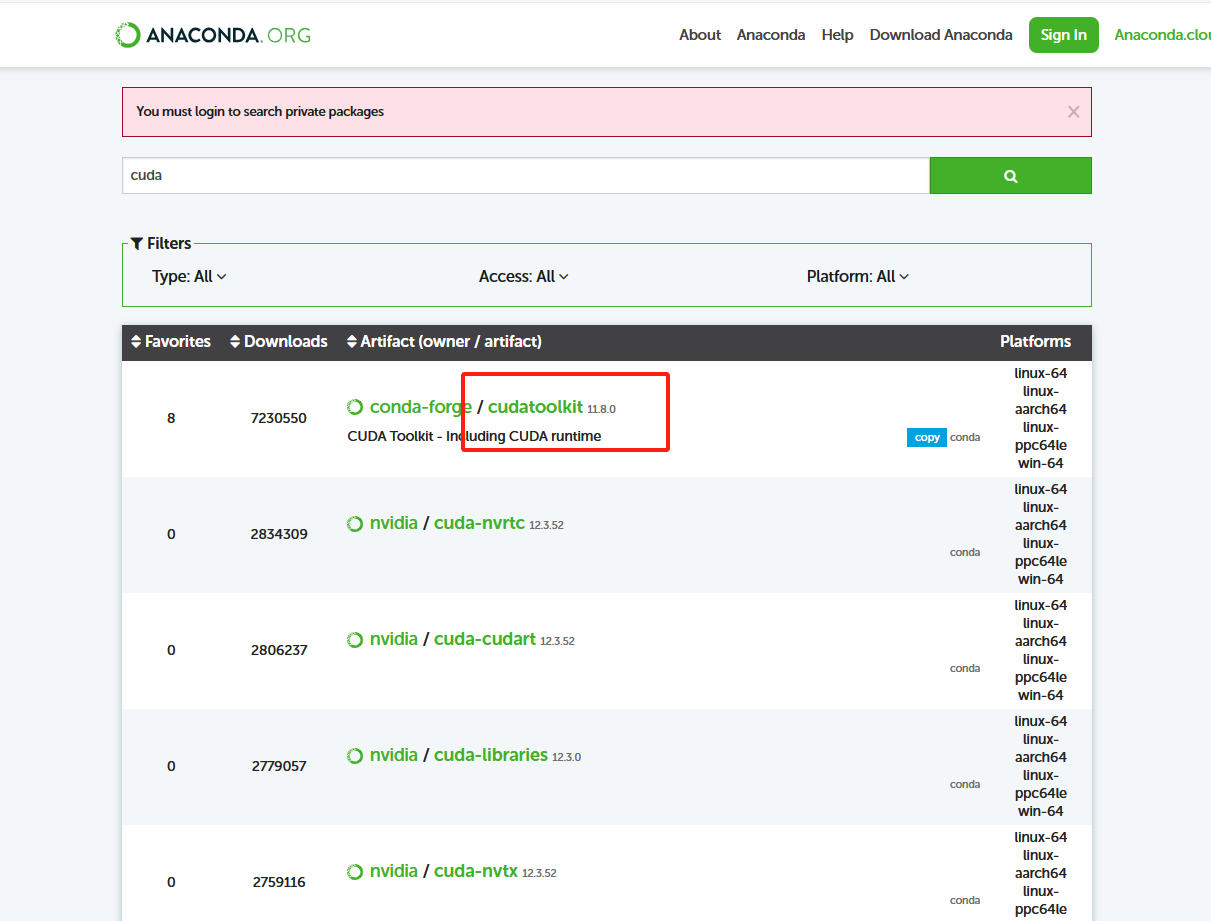Click the Platforms column header

click(1035, 342)
